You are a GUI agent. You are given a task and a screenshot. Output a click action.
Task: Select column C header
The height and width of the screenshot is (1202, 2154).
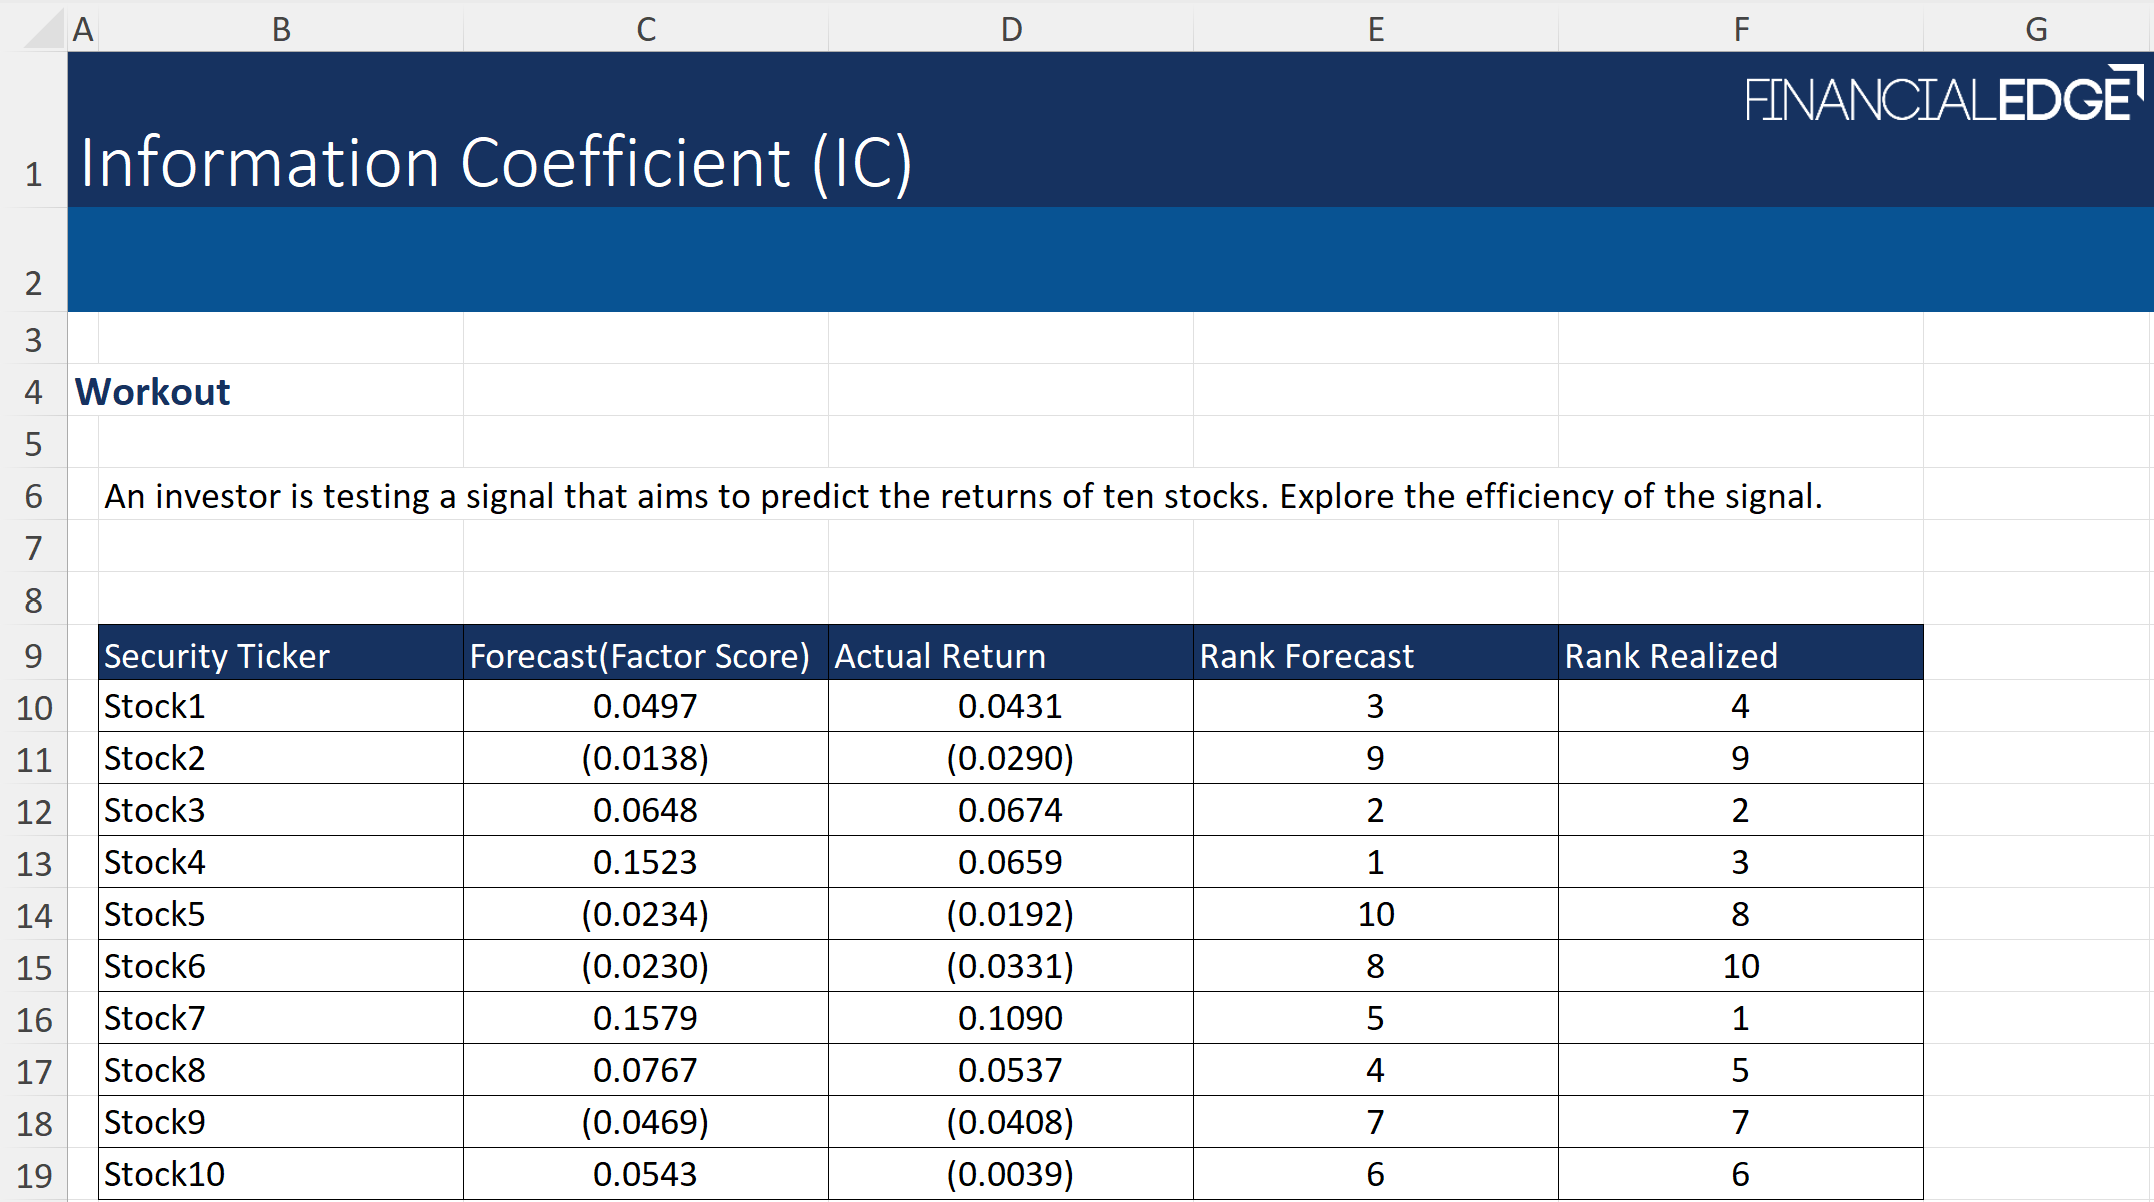(645, 29)
